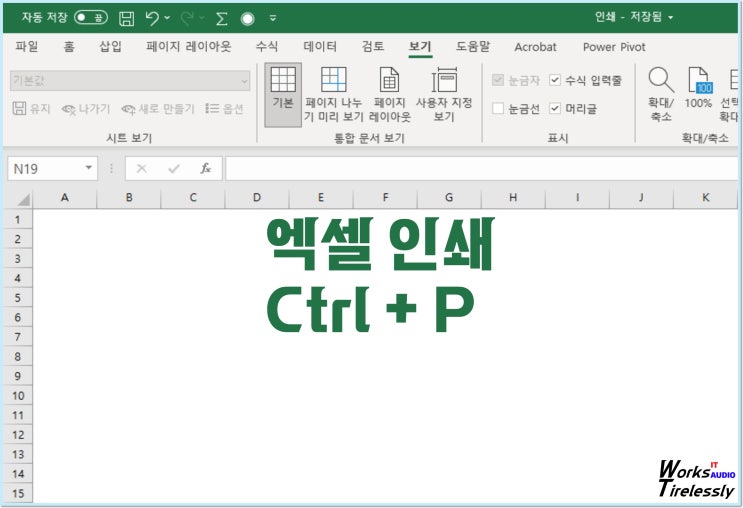743x508 pixels.
Task: Click the formula bar confirm checkmark icon
Action: point(173,169)
